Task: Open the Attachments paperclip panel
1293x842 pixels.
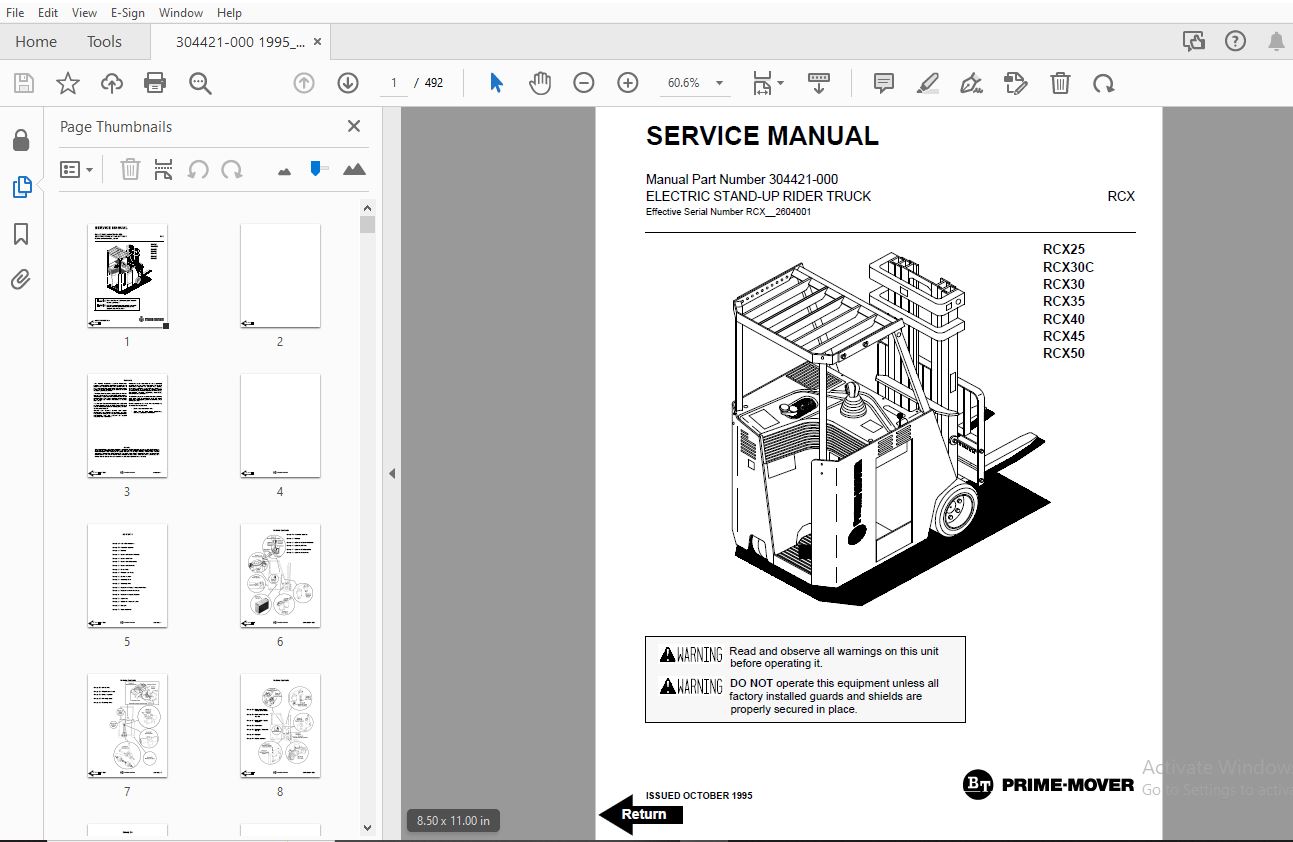Action: (x=21, y=279)
